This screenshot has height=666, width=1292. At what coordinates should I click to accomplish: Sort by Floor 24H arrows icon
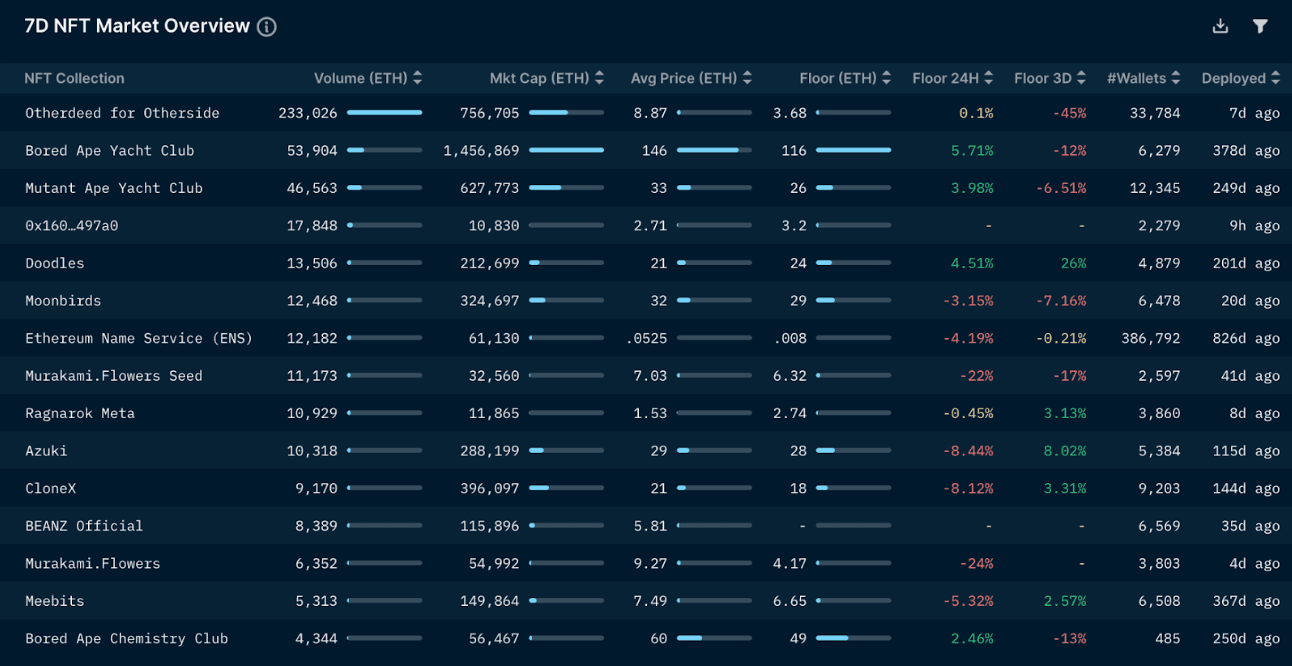(x=988, y=78)
